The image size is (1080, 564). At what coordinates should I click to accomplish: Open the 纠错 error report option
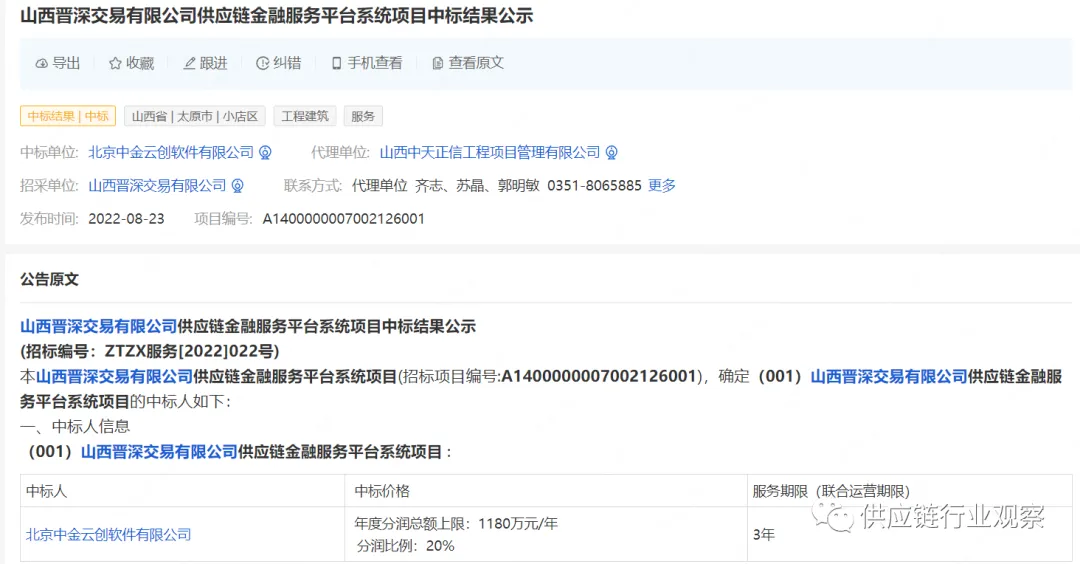279,63
